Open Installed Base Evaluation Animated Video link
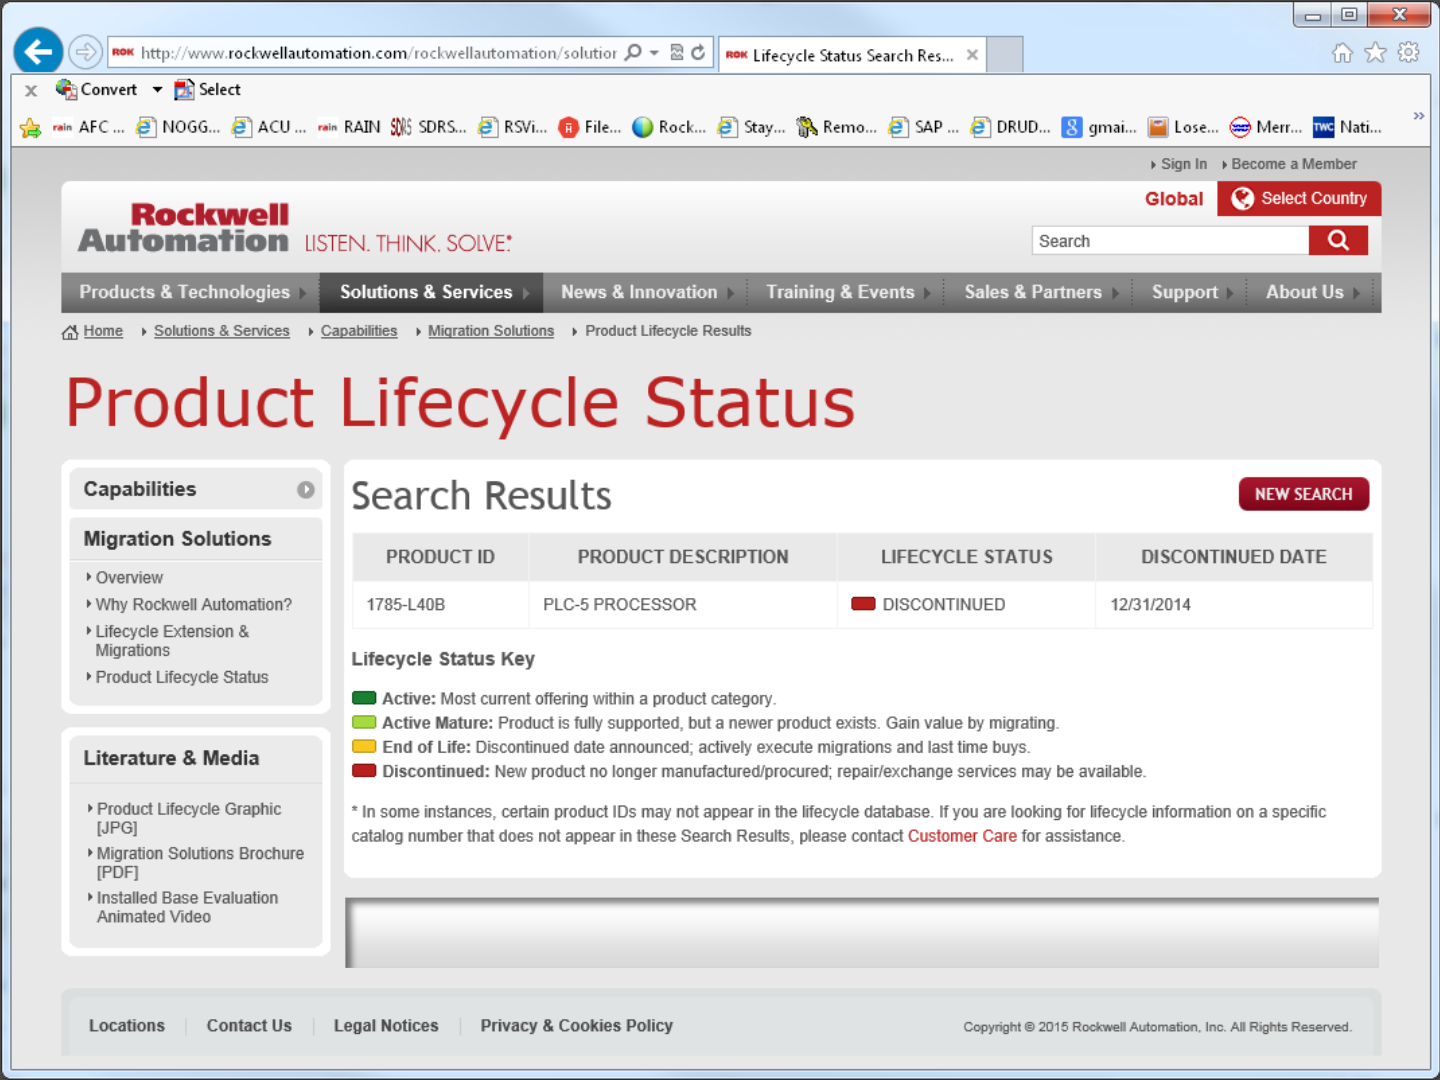Screen dimensions: 1440x1080 187,907
